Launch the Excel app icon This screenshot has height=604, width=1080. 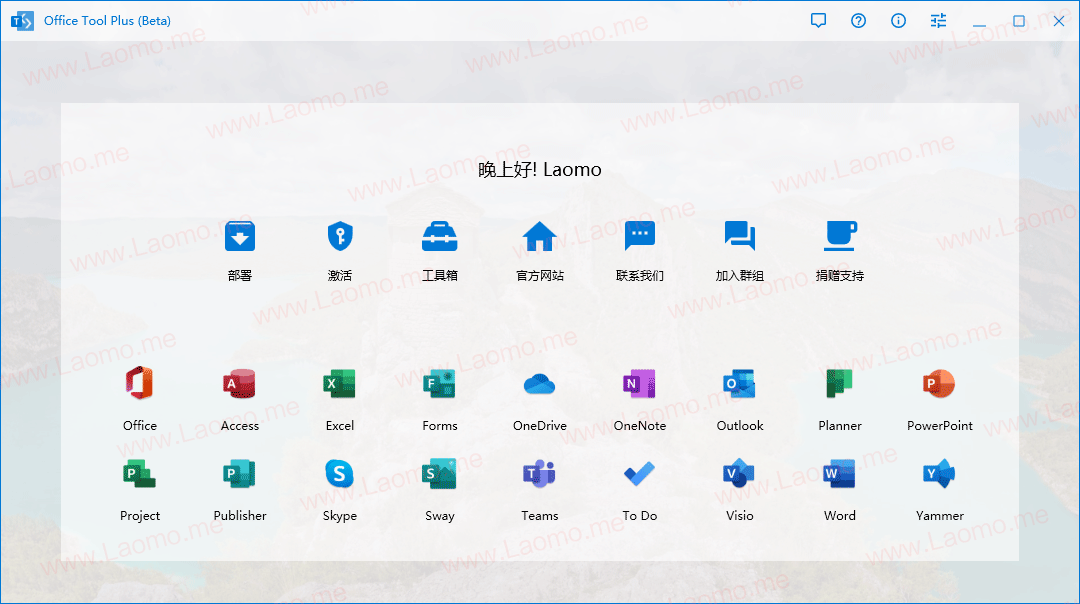[340, 384]
